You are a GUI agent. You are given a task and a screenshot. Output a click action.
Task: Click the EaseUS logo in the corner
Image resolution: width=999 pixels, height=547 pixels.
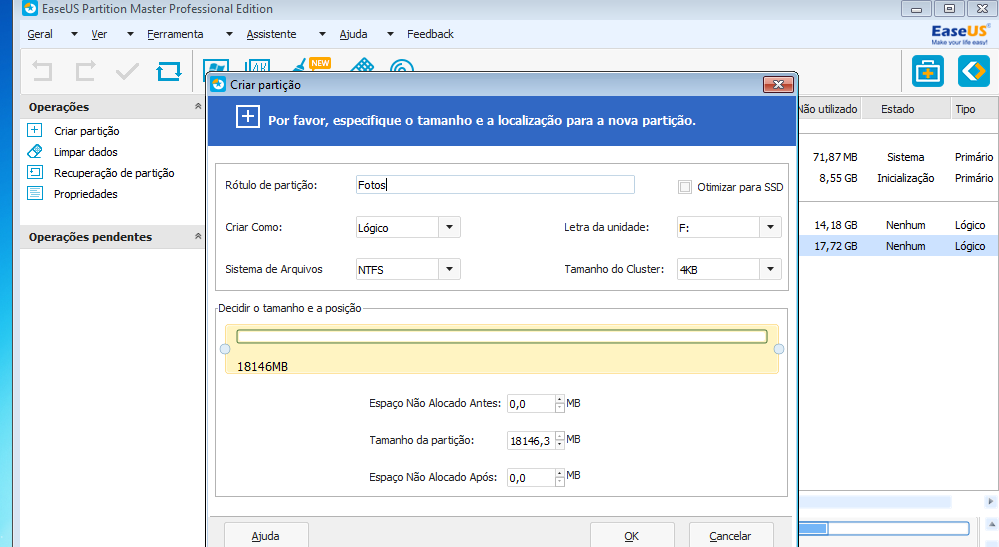click(x=960, y=34)
